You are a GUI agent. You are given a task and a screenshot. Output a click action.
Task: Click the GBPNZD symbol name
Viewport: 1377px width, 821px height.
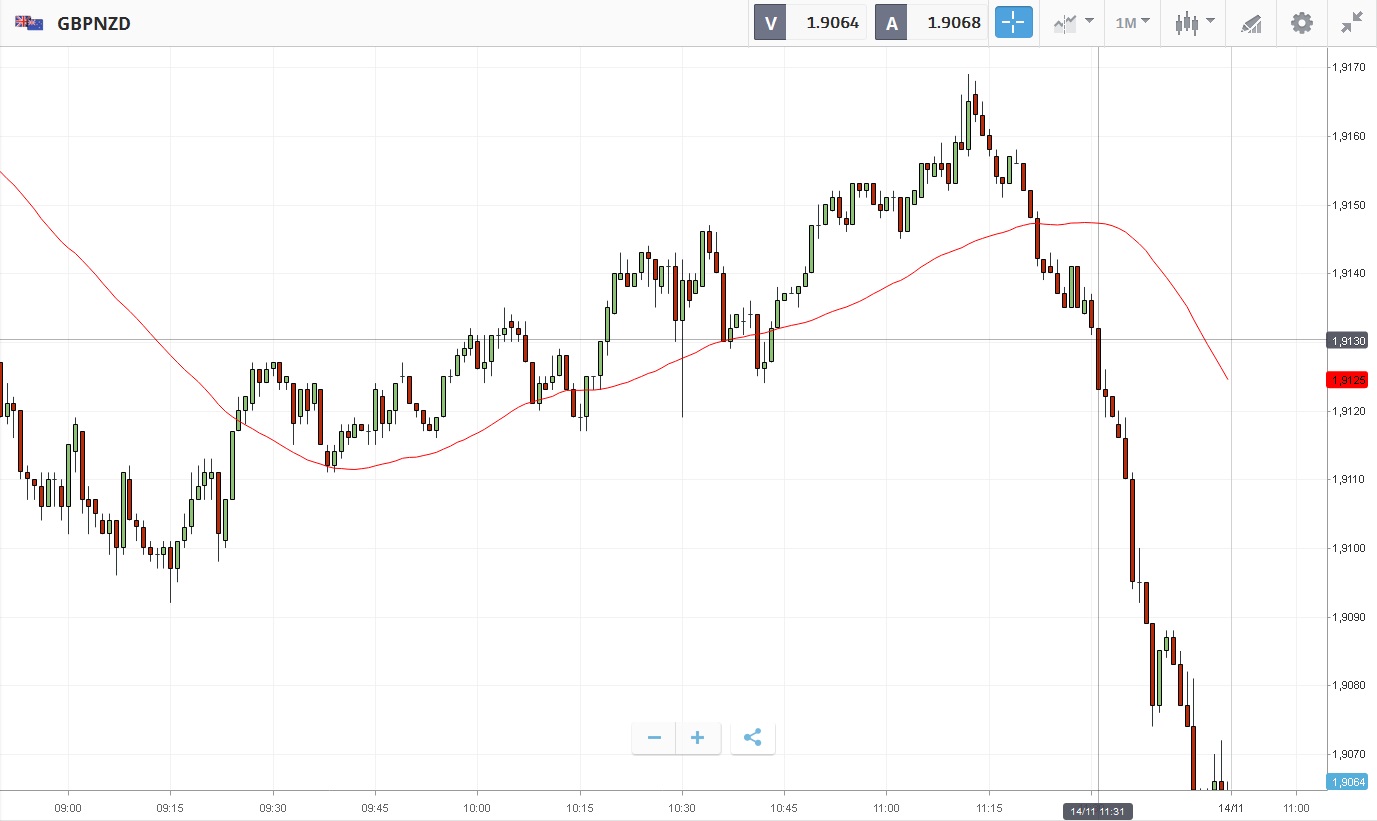point(94,23)
